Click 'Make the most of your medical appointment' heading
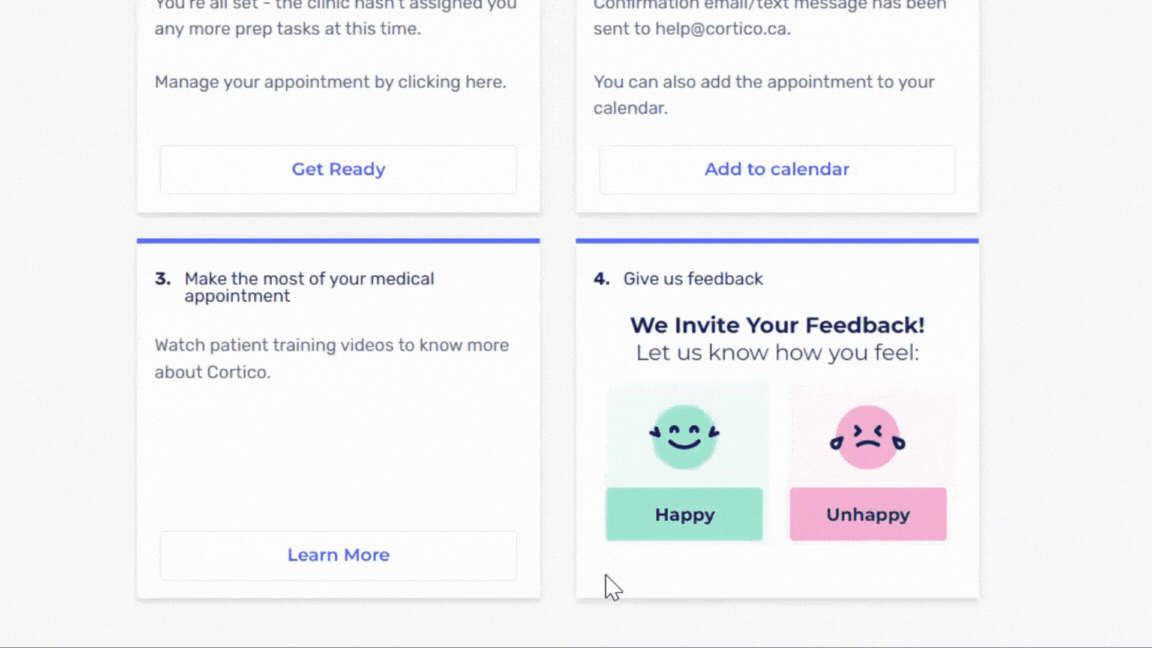 coord(309,287)
